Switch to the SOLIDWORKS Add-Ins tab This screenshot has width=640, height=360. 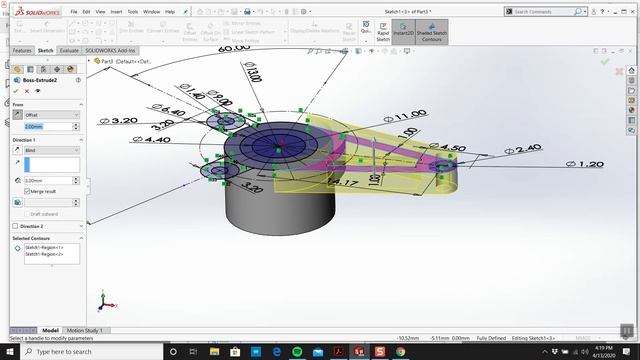110,51
